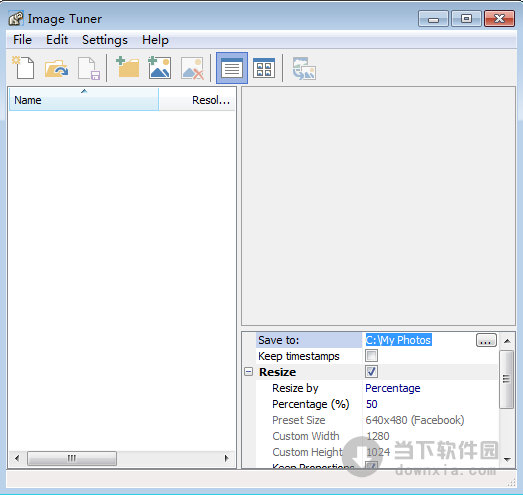Select the Custom Width label
Viewport: 523px width, 495px height.
(306, 436)
